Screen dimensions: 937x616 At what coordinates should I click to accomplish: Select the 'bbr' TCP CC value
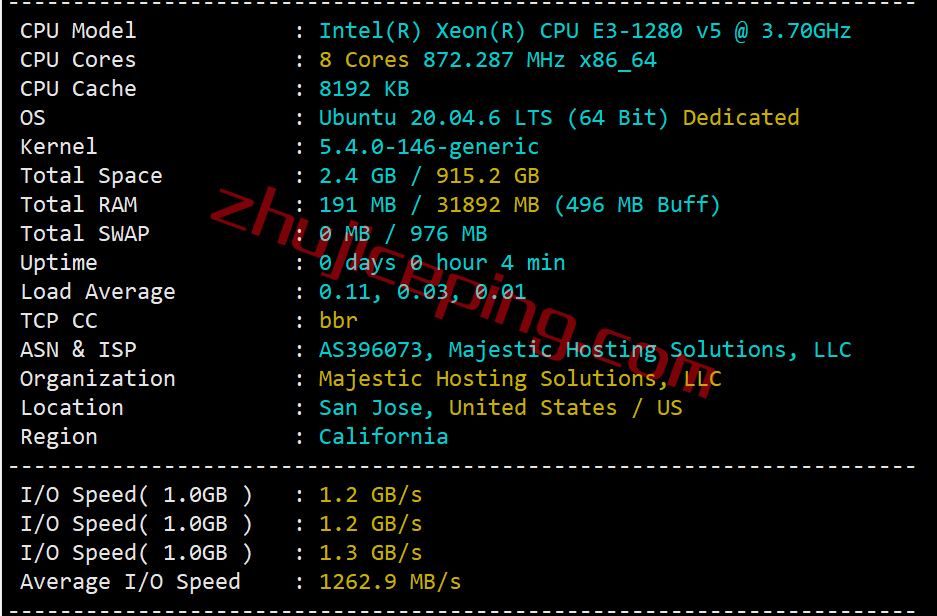(338, 321)
